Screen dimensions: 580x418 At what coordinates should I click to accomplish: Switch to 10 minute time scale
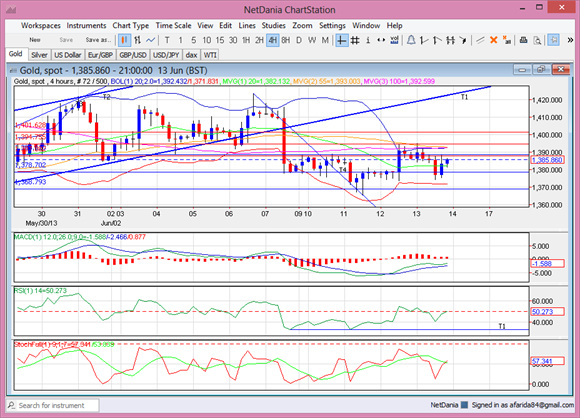pos(206,40)
